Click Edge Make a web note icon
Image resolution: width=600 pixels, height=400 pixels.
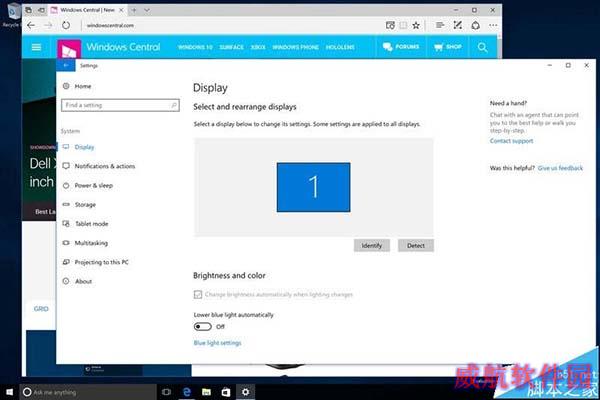[458, 25]
